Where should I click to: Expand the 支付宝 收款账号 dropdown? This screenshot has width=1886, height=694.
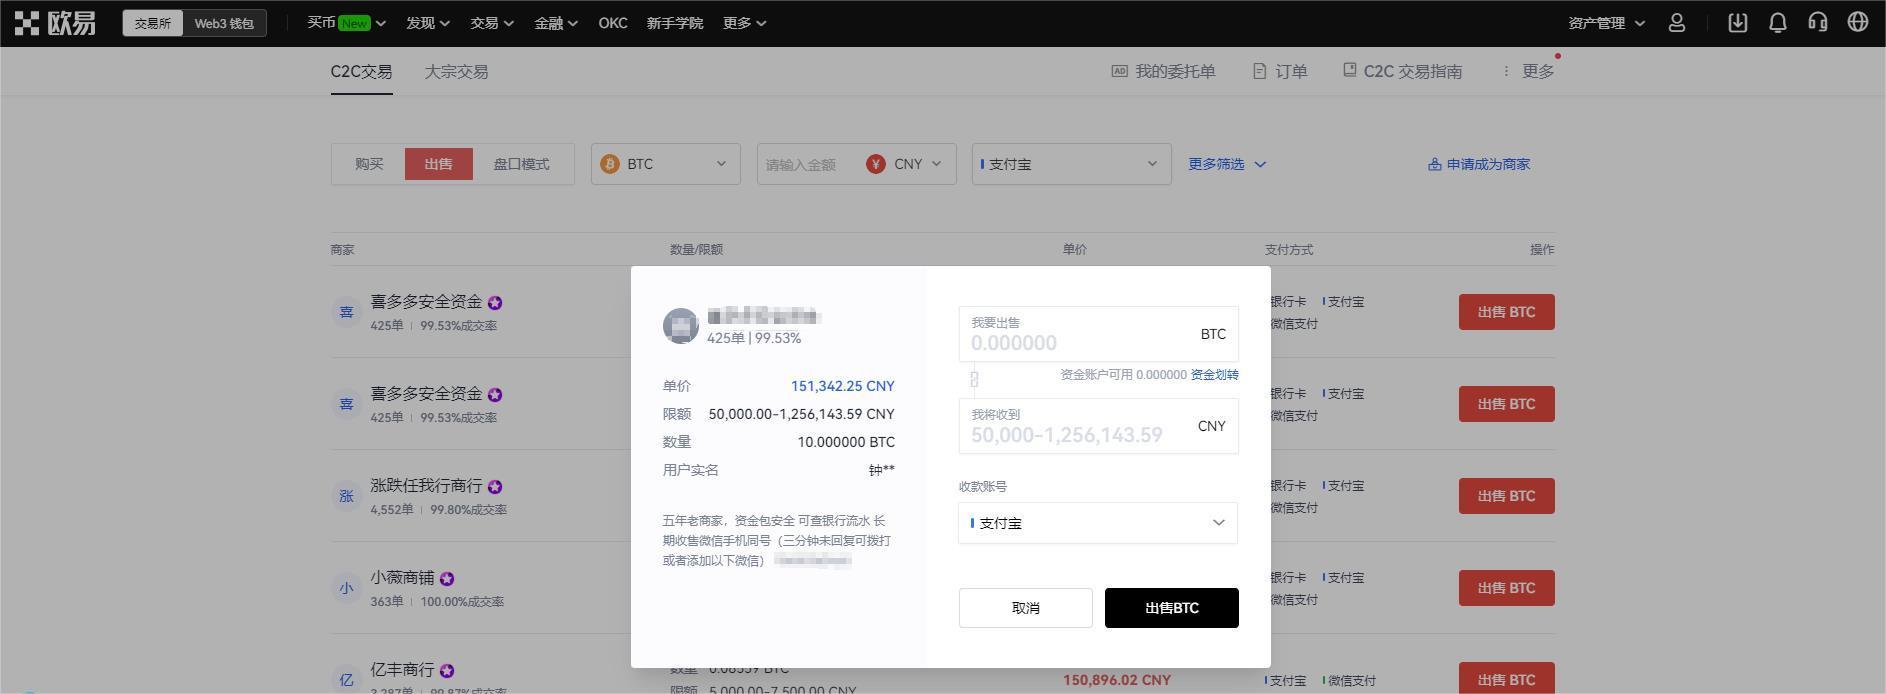(x=1097, y=523)
